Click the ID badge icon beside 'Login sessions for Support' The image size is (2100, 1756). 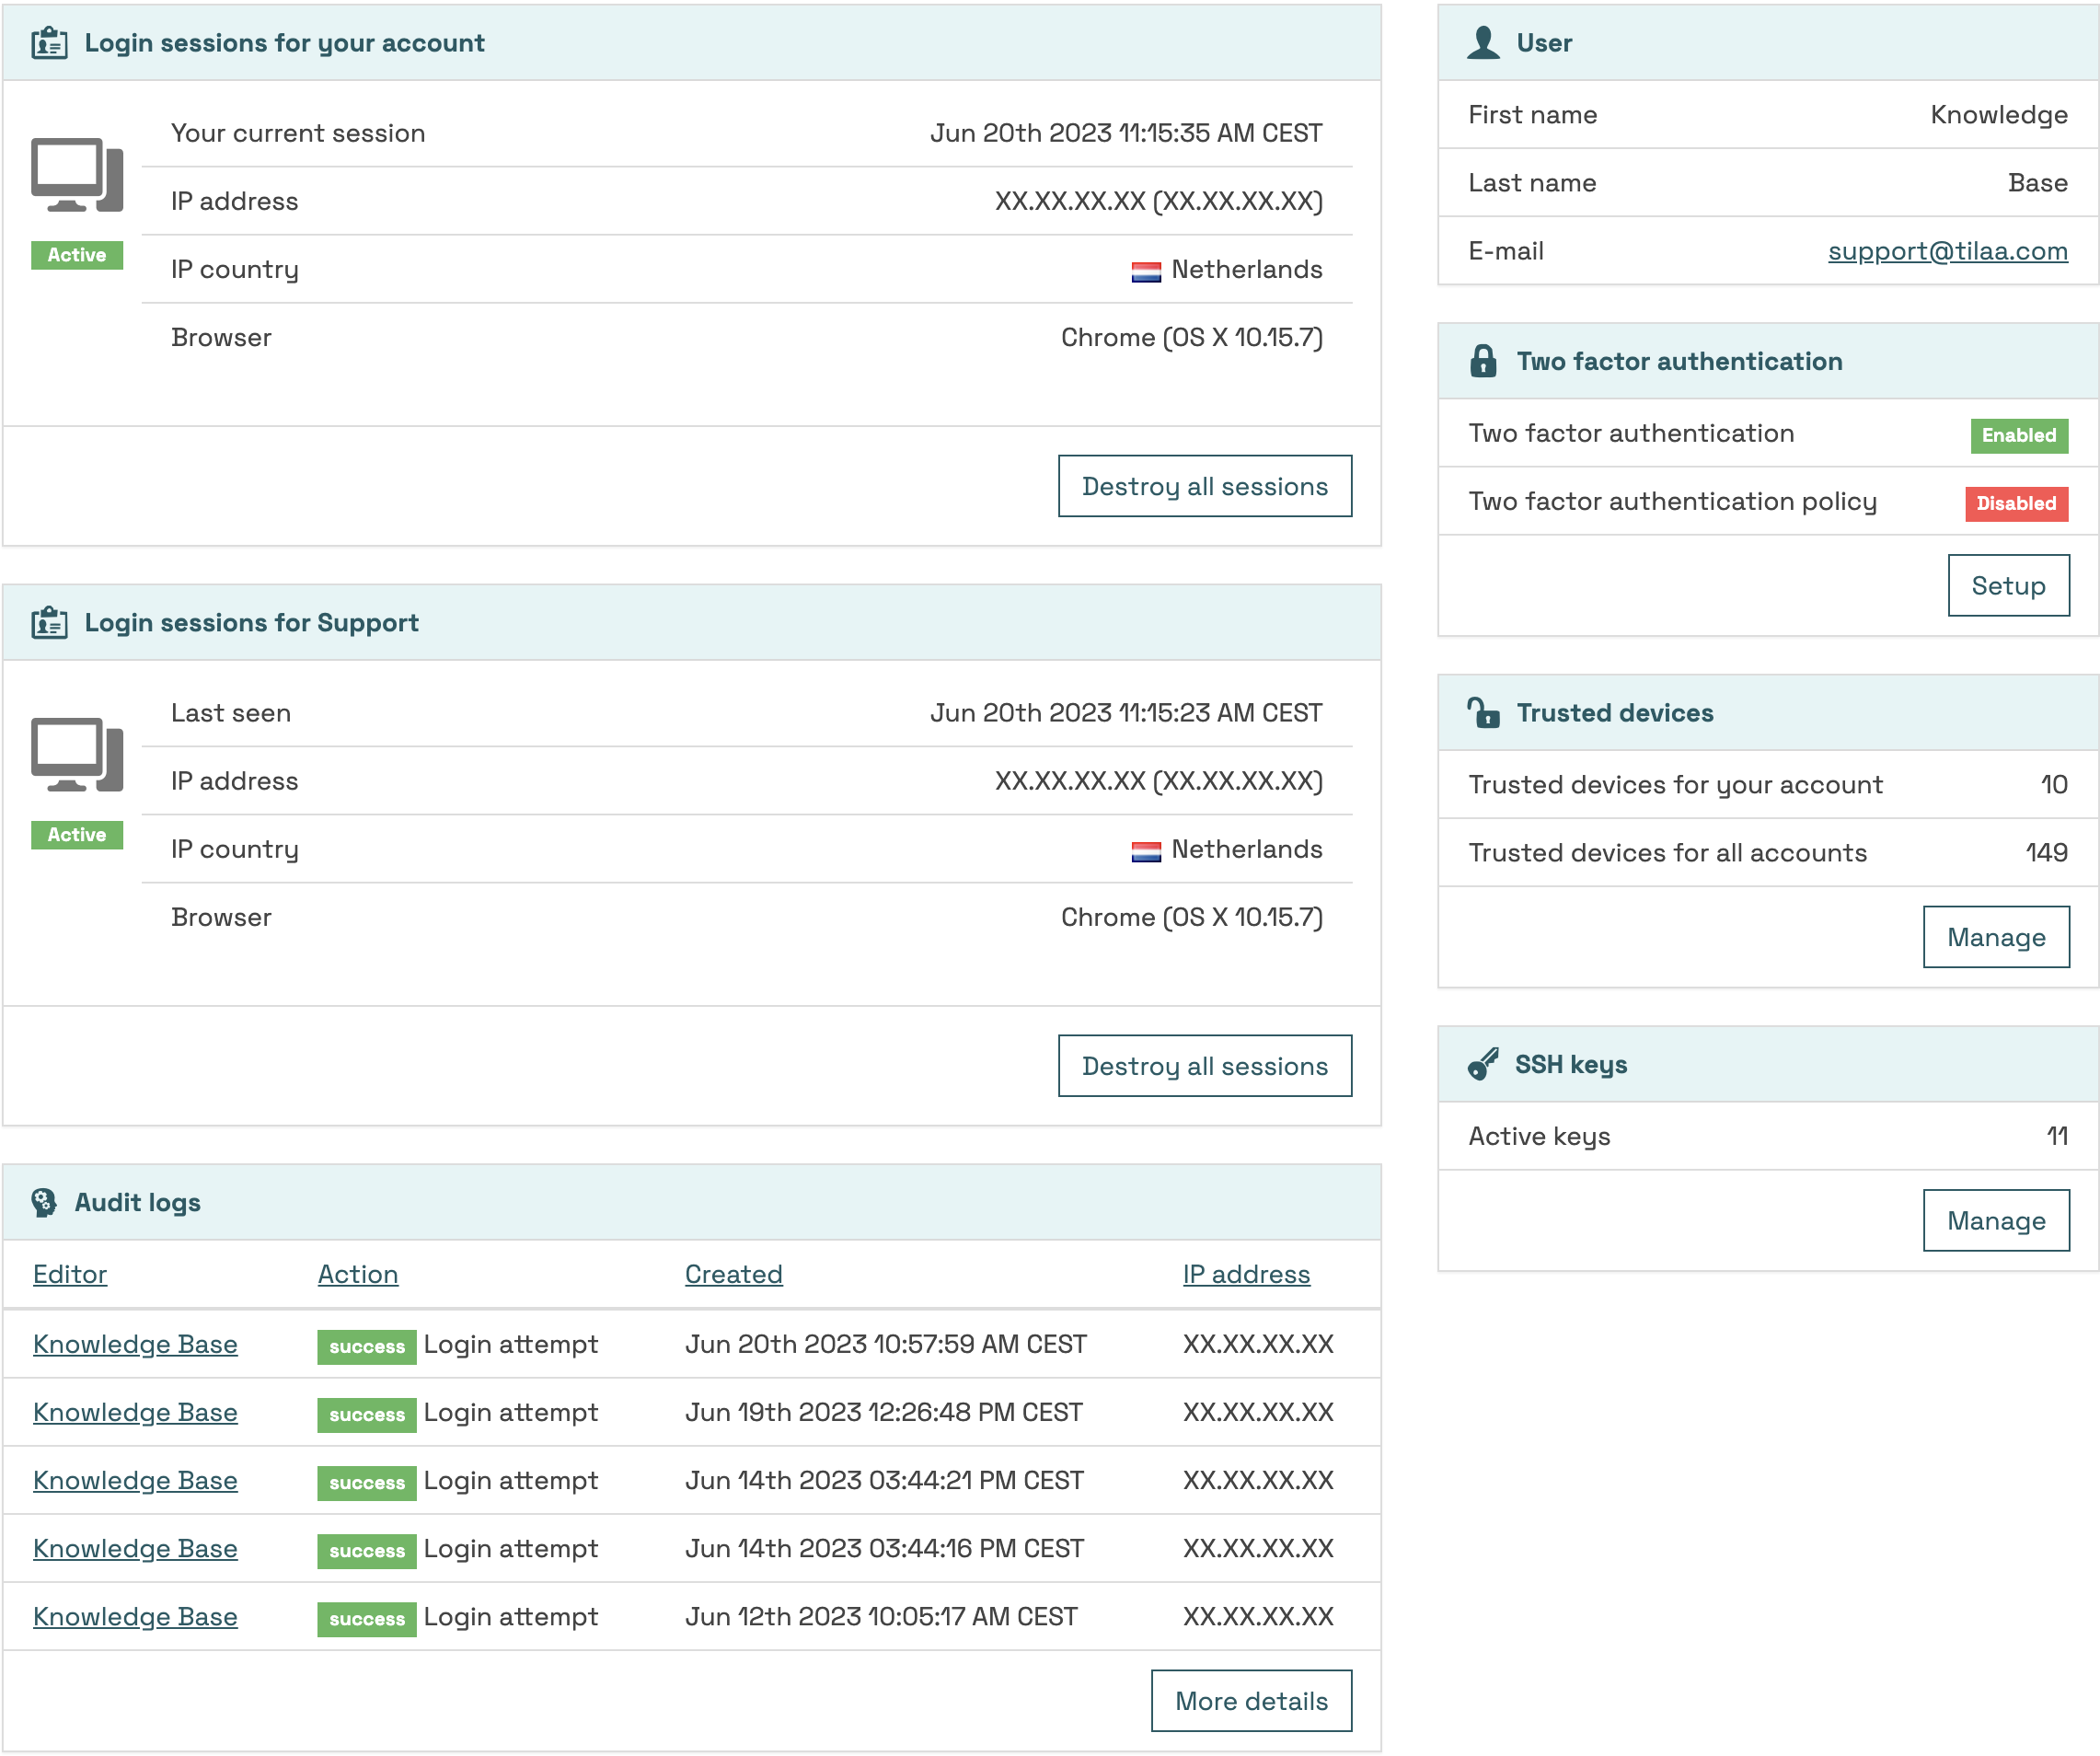click(49, 623)
